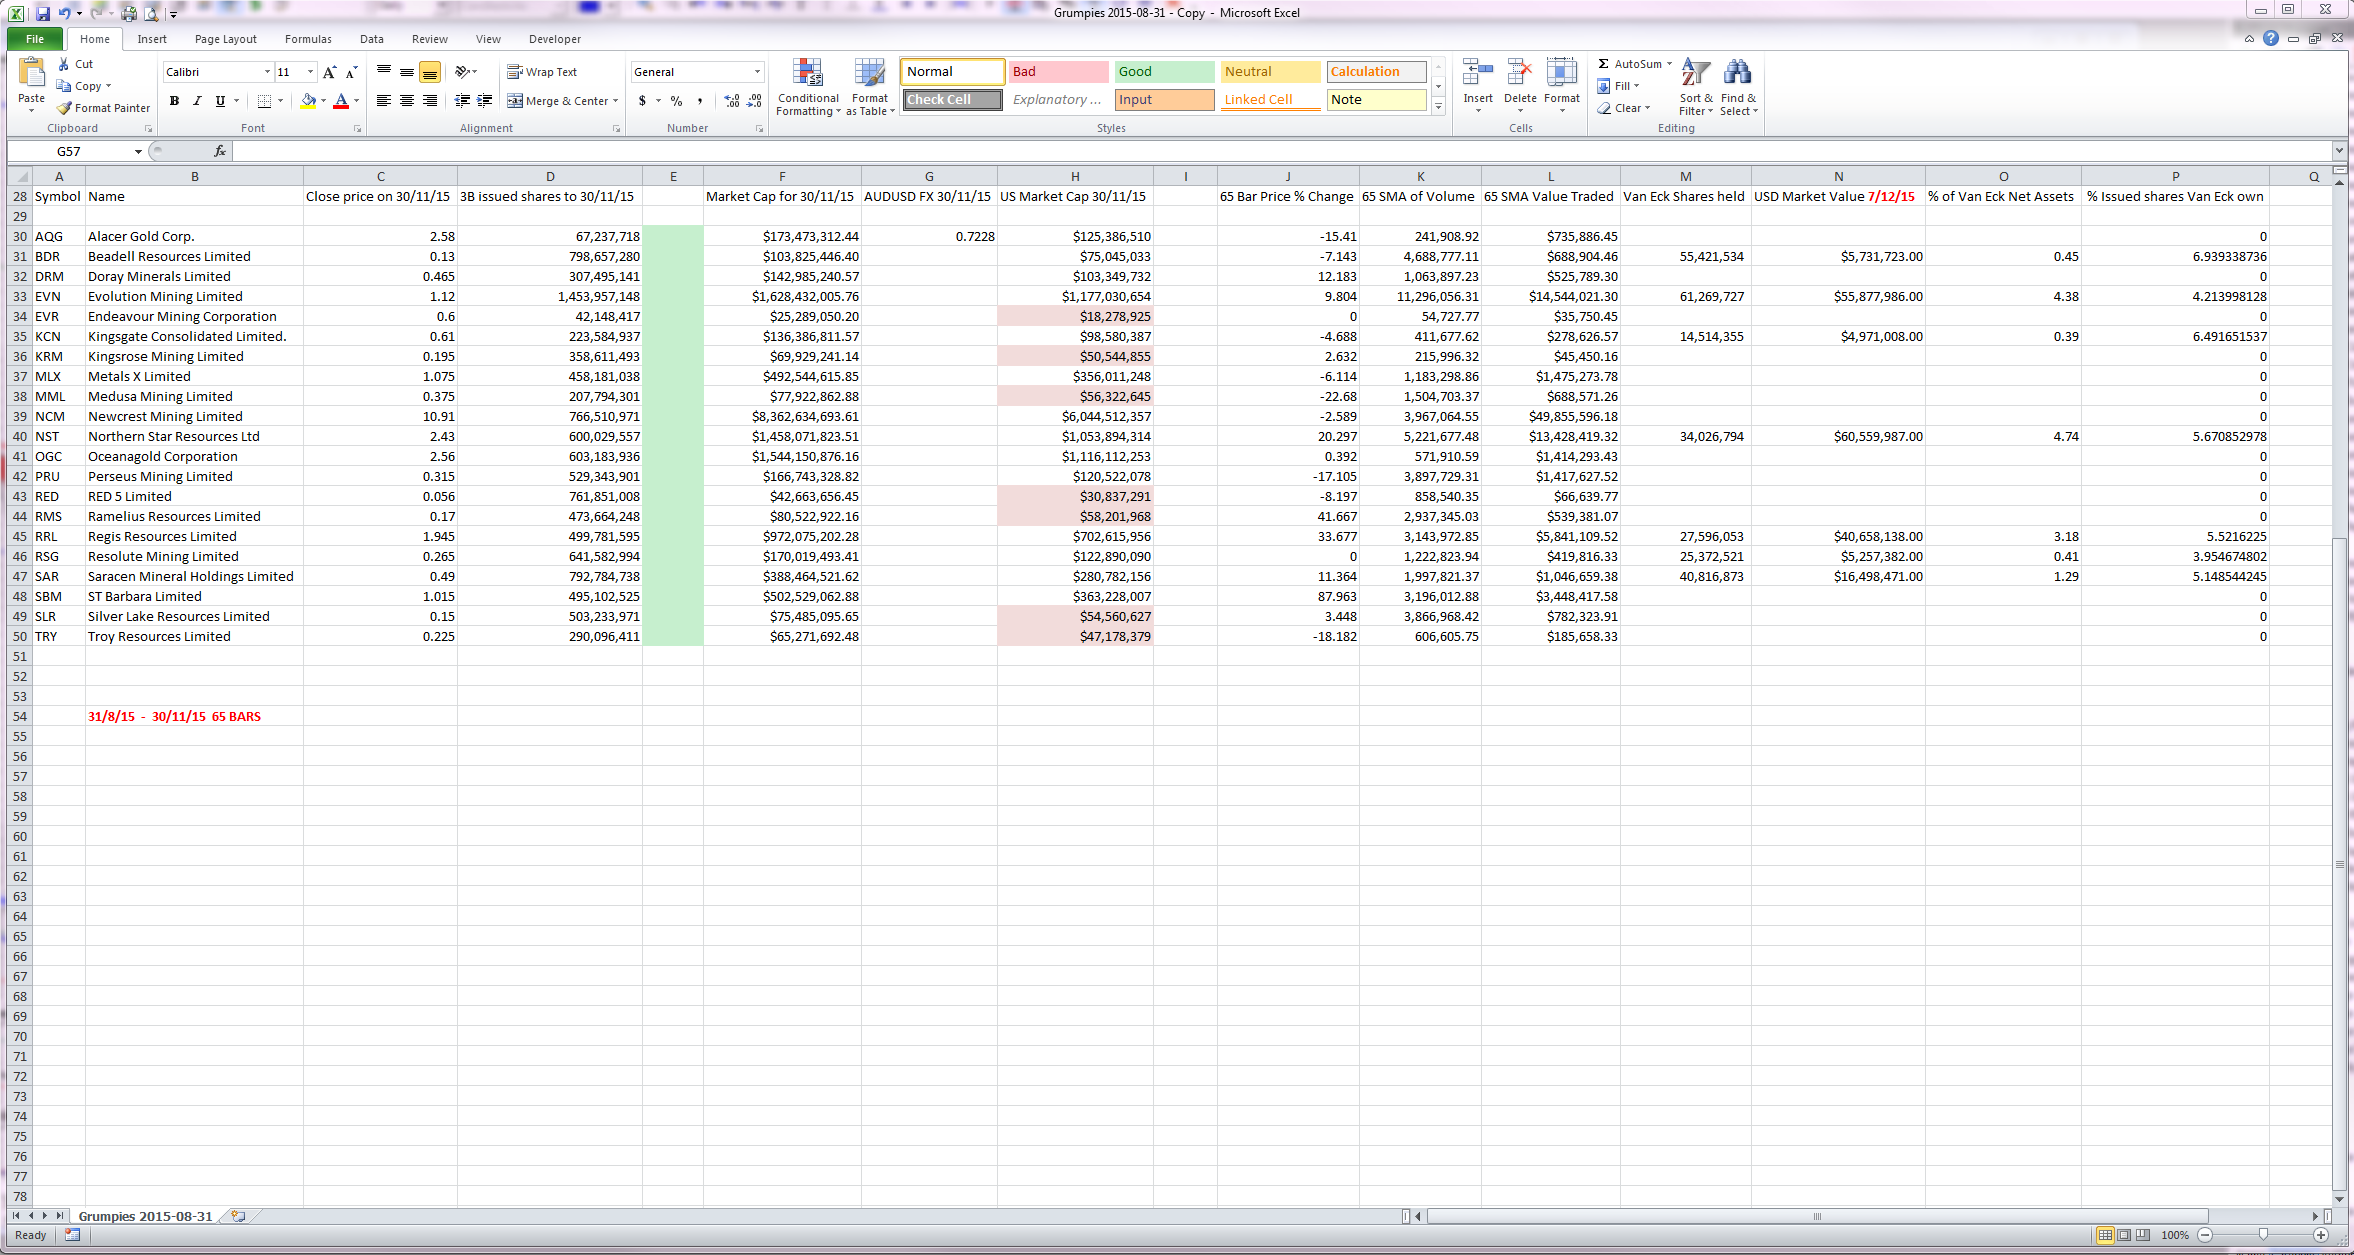
Task: Apply Percent Style format
Action: tap(677, 101)
